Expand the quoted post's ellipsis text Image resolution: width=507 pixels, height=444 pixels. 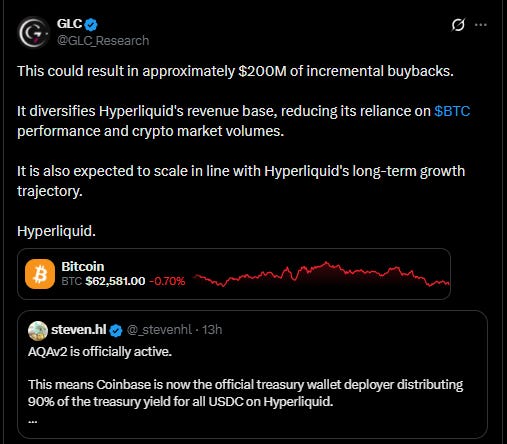pyautogui.click(x=33, y=421)
